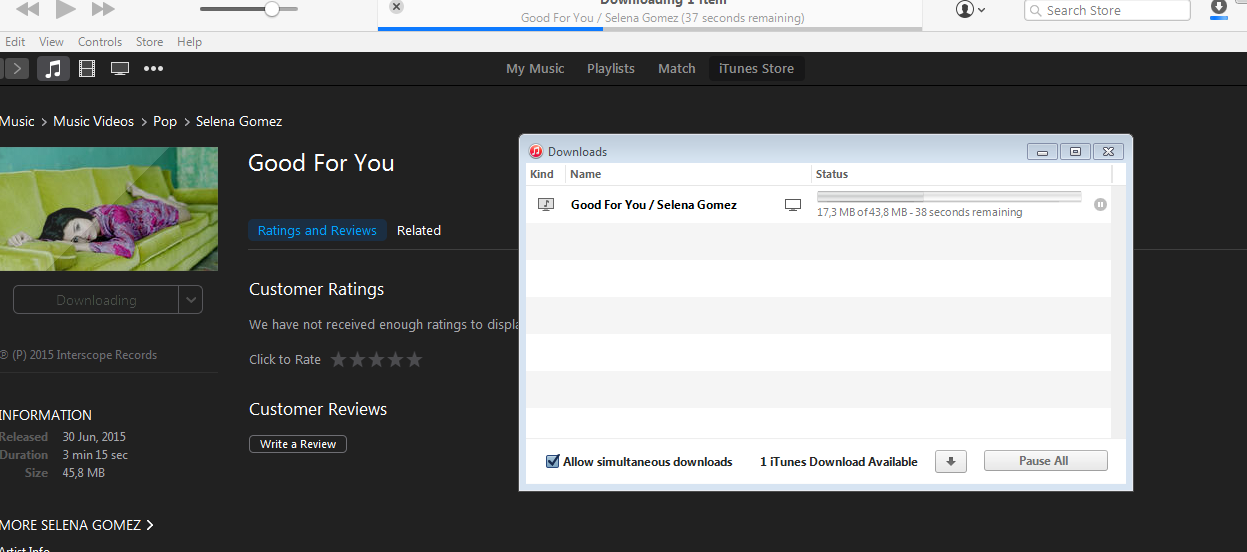Image resolution: width=1247 pixels, height=552 pixels.
Task: Open the Store menu
Action: pyautogui.click(x=149, y=42)
